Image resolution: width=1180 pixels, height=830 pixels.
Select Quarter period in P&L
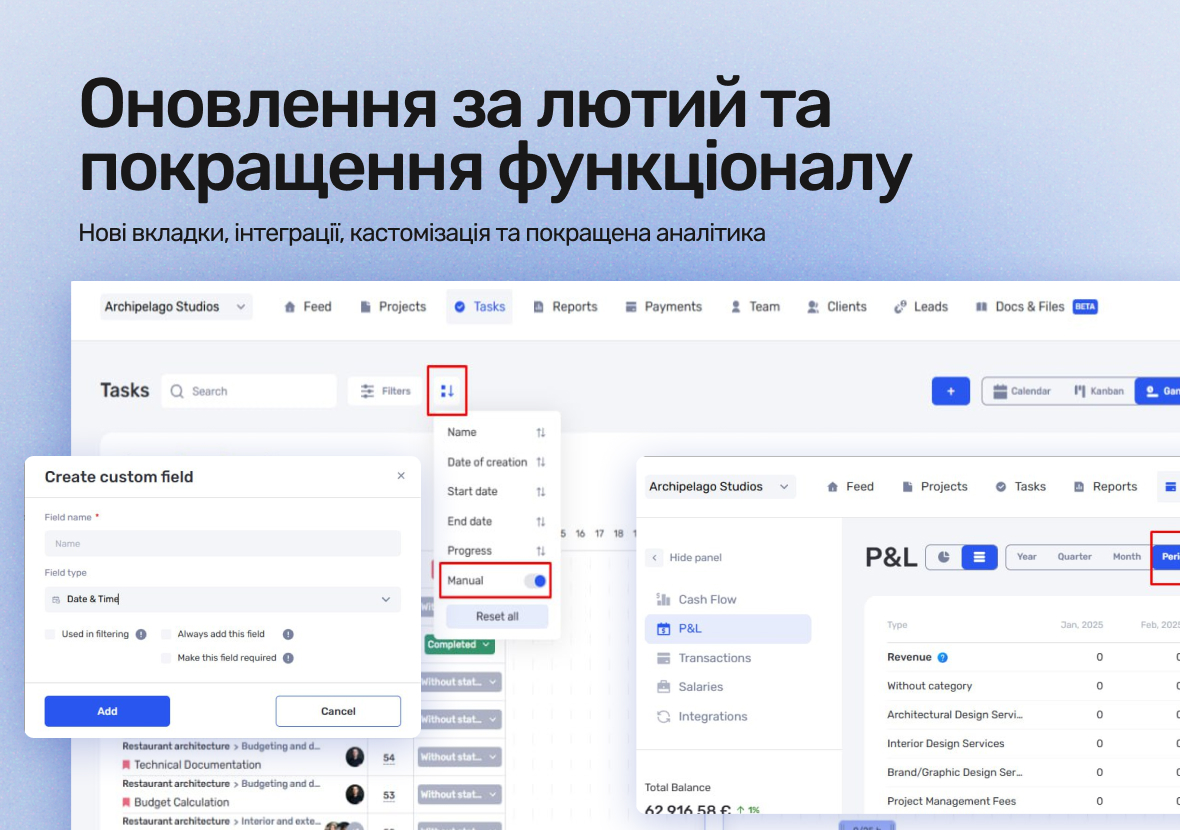pos(1074,557)
